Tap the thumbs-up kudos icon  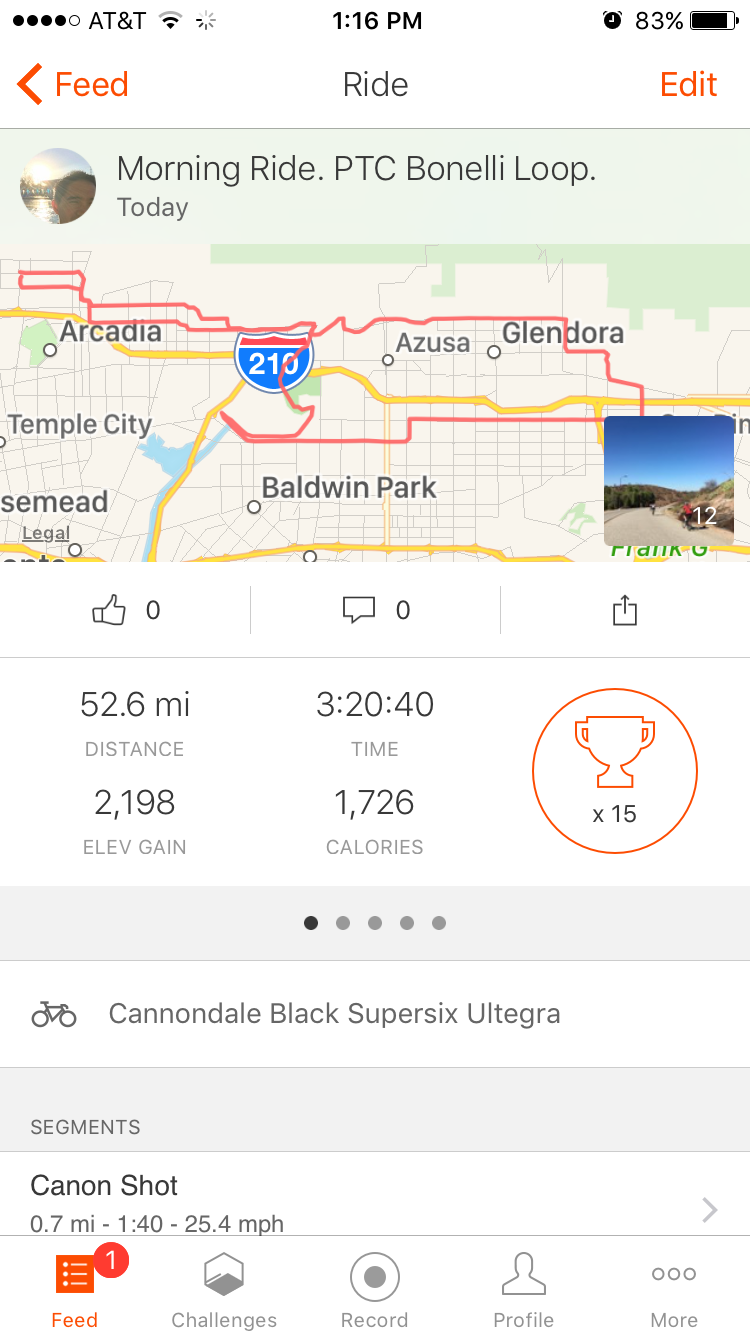(109, 610)
